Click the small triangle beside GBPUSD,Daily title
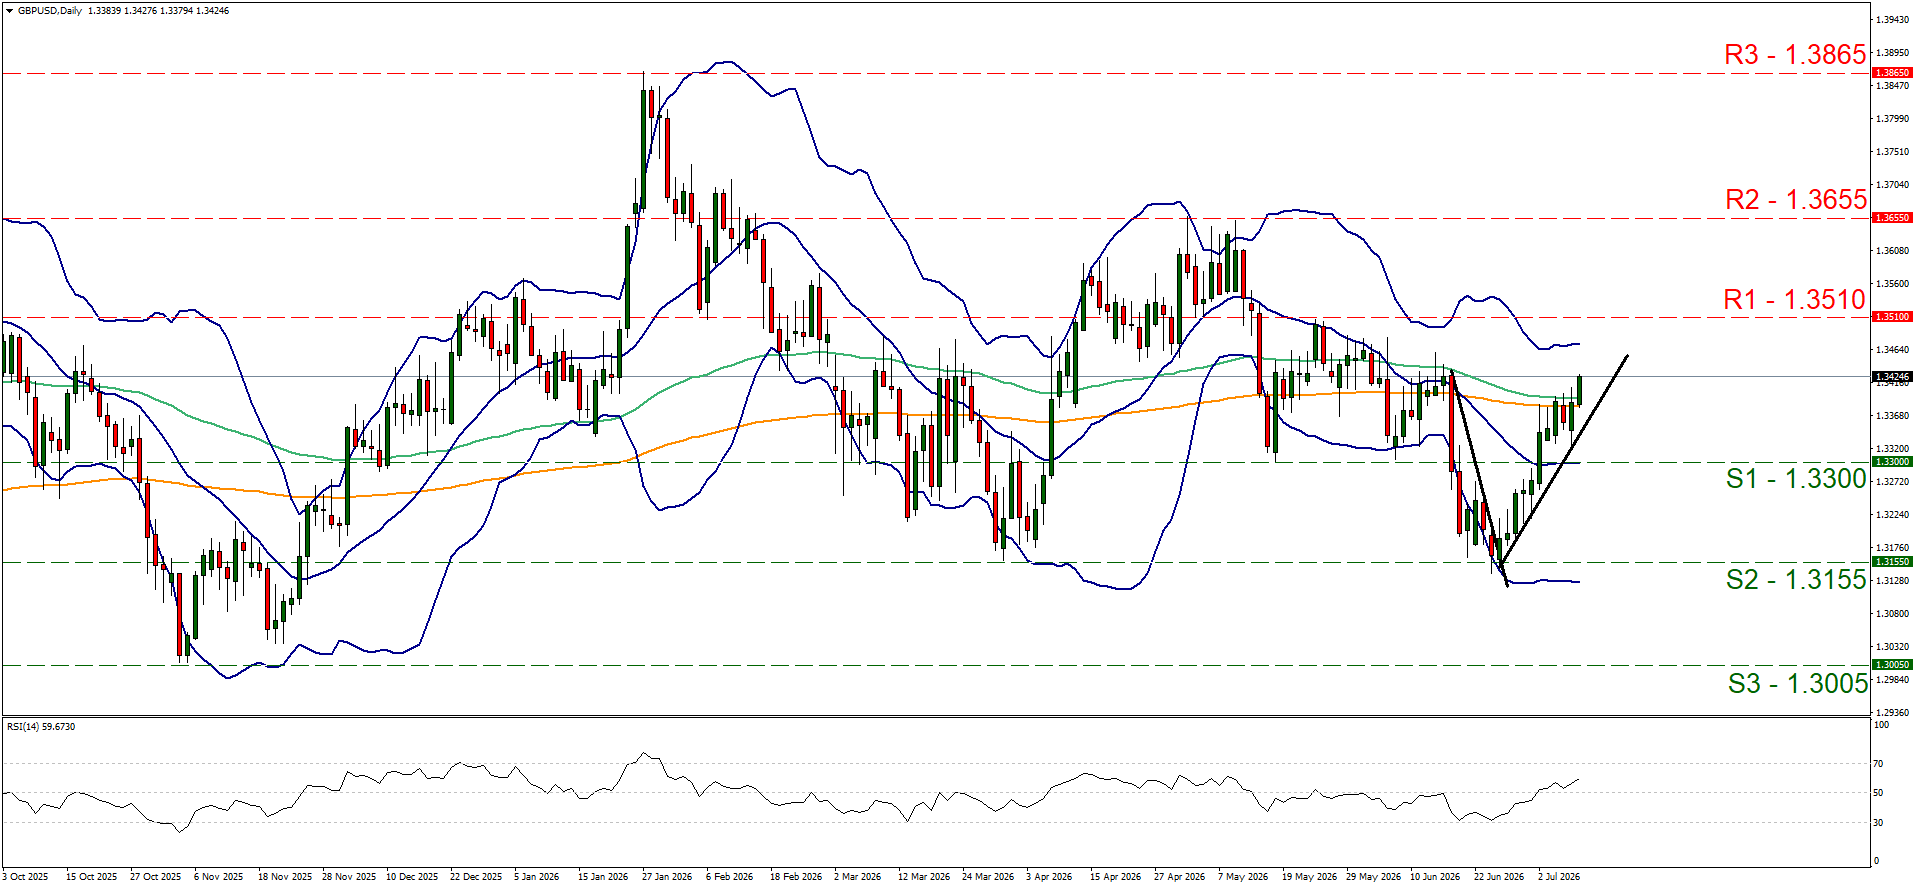 [10, 11]
